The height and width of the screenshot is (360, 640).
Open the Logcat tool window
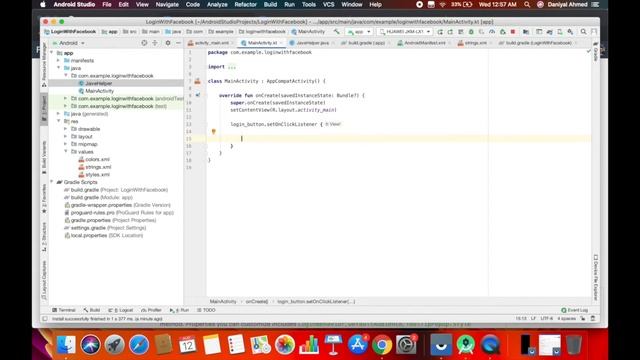tap(121, 310)
